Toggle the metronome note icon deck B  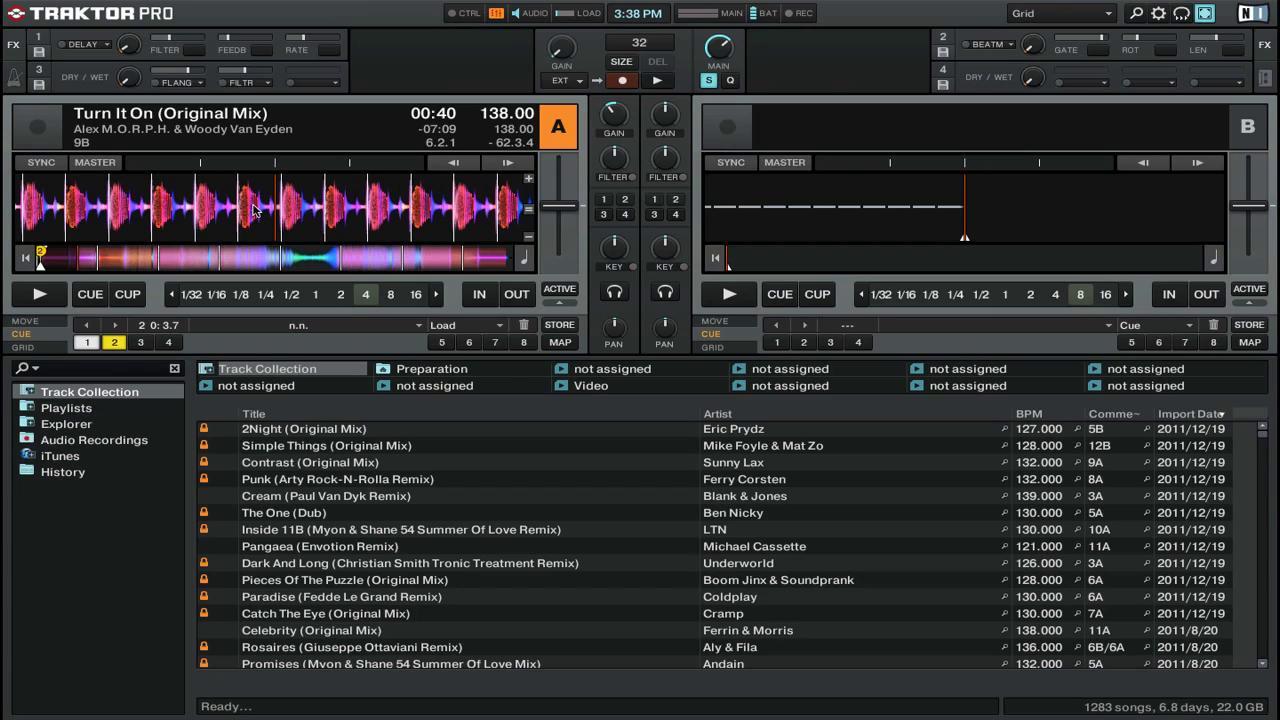click(x=1214, y=258)
